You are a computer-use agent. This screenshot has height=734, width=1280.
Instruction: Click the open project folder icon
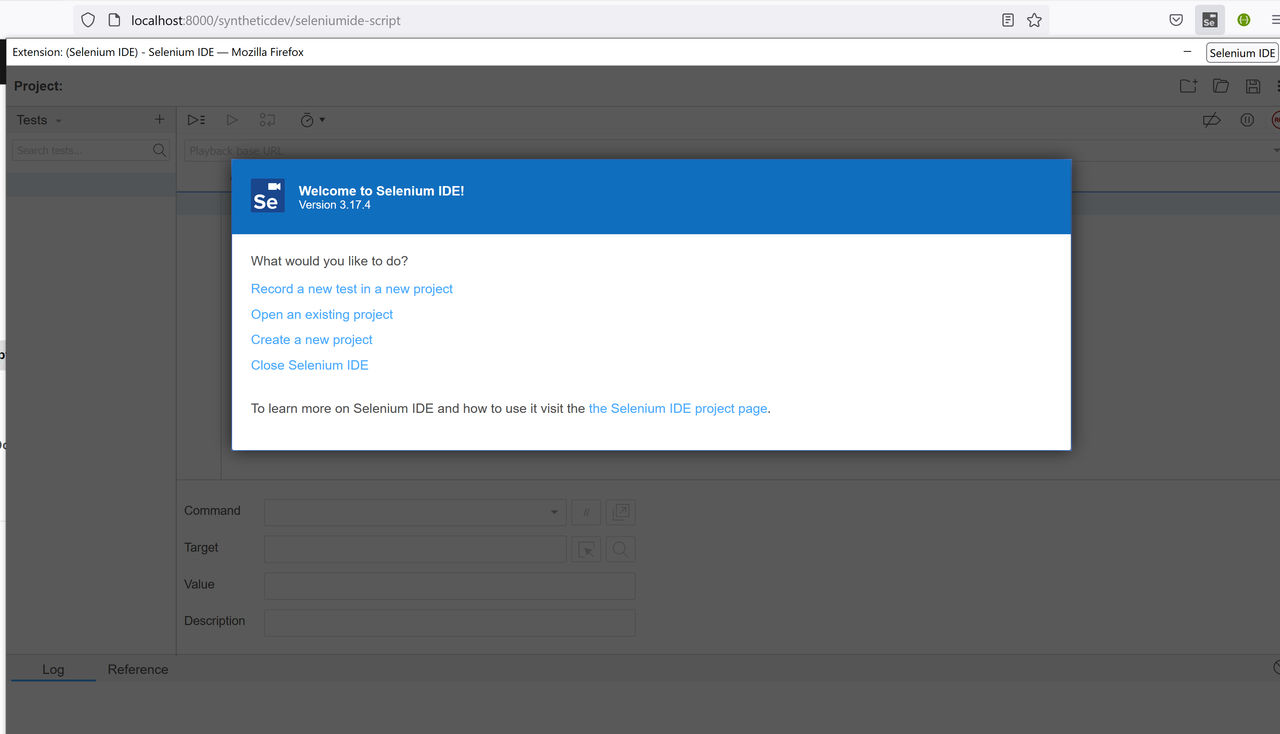pos(1221,86)
